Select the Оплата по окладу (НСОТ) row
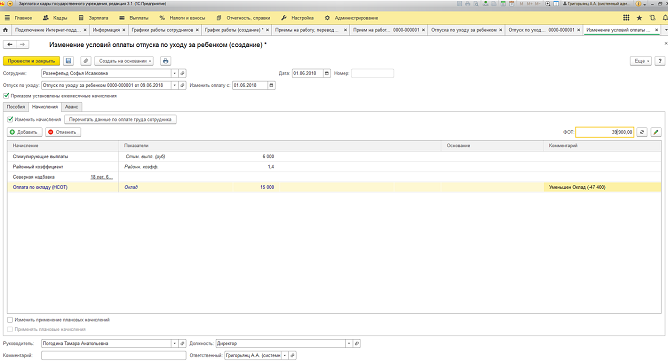 334,187
